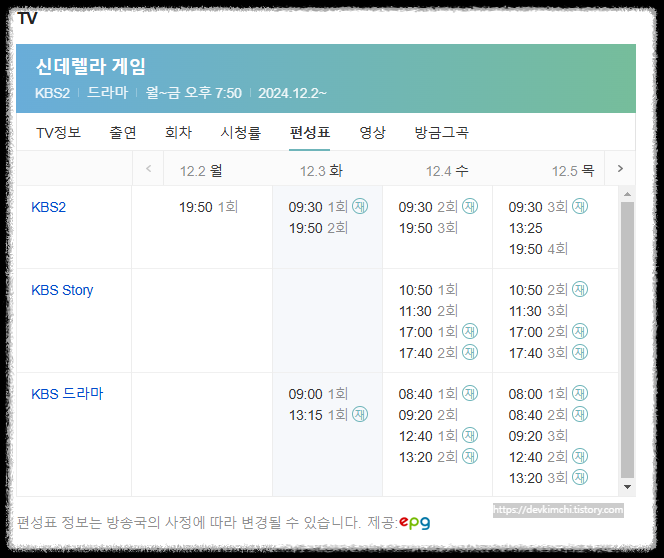Select the 12.3 화 date header
The width and height of the screenshot is (664, 558).
tap(321, 171)
